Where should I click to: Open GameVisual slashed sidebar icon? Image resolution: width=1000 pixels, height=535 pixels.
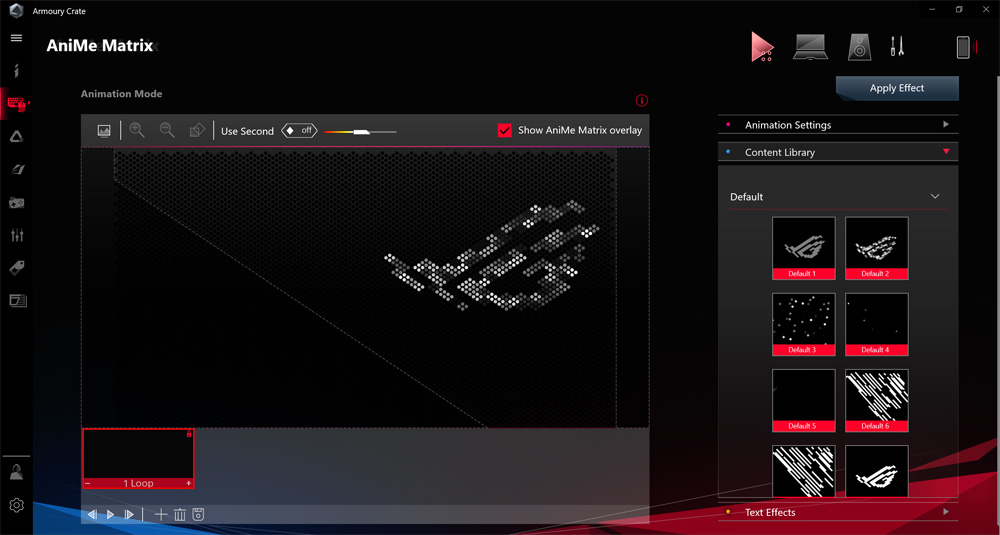click(x=17, y=169)
